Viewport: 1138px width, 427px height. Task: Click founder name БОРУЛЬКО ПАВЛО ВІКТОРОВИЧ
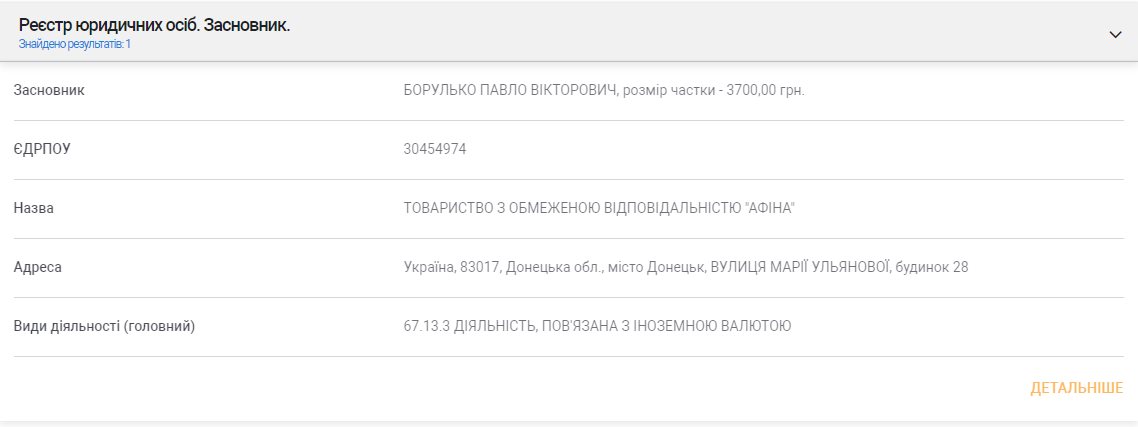510,91
